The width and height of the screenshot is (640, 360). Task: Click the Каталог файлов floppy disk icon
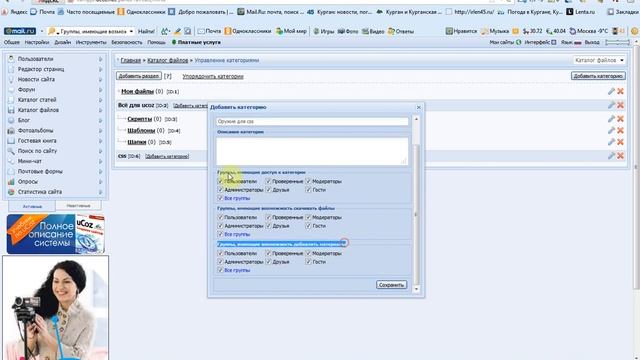11,110
